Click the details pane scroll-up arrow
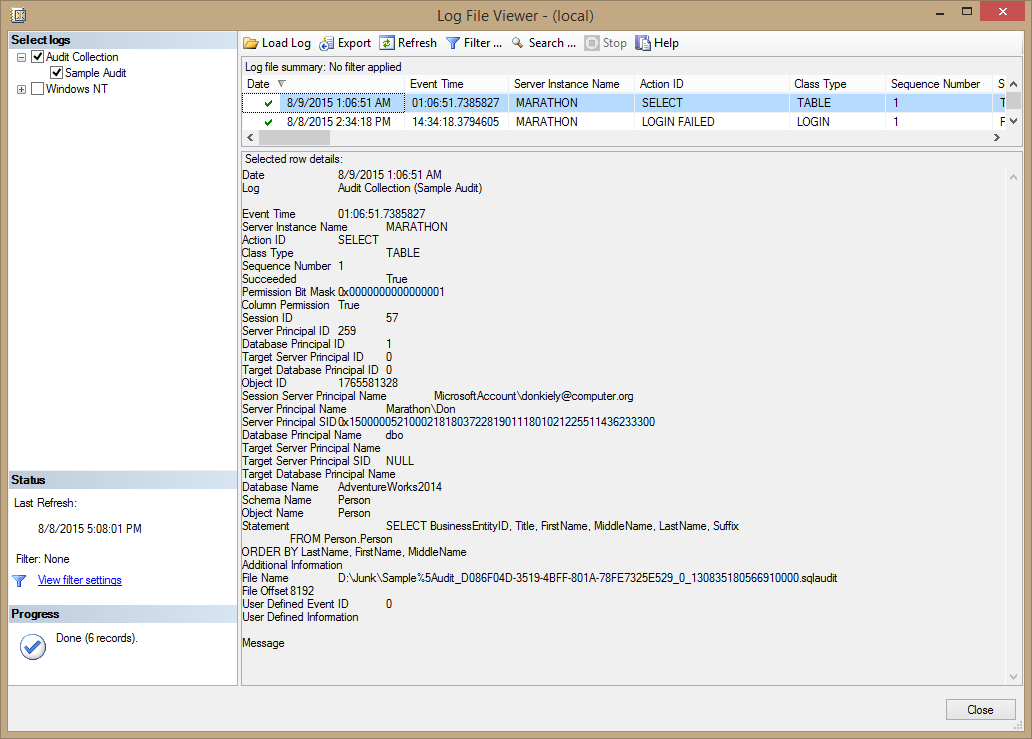 click(x=1013, y=178)
